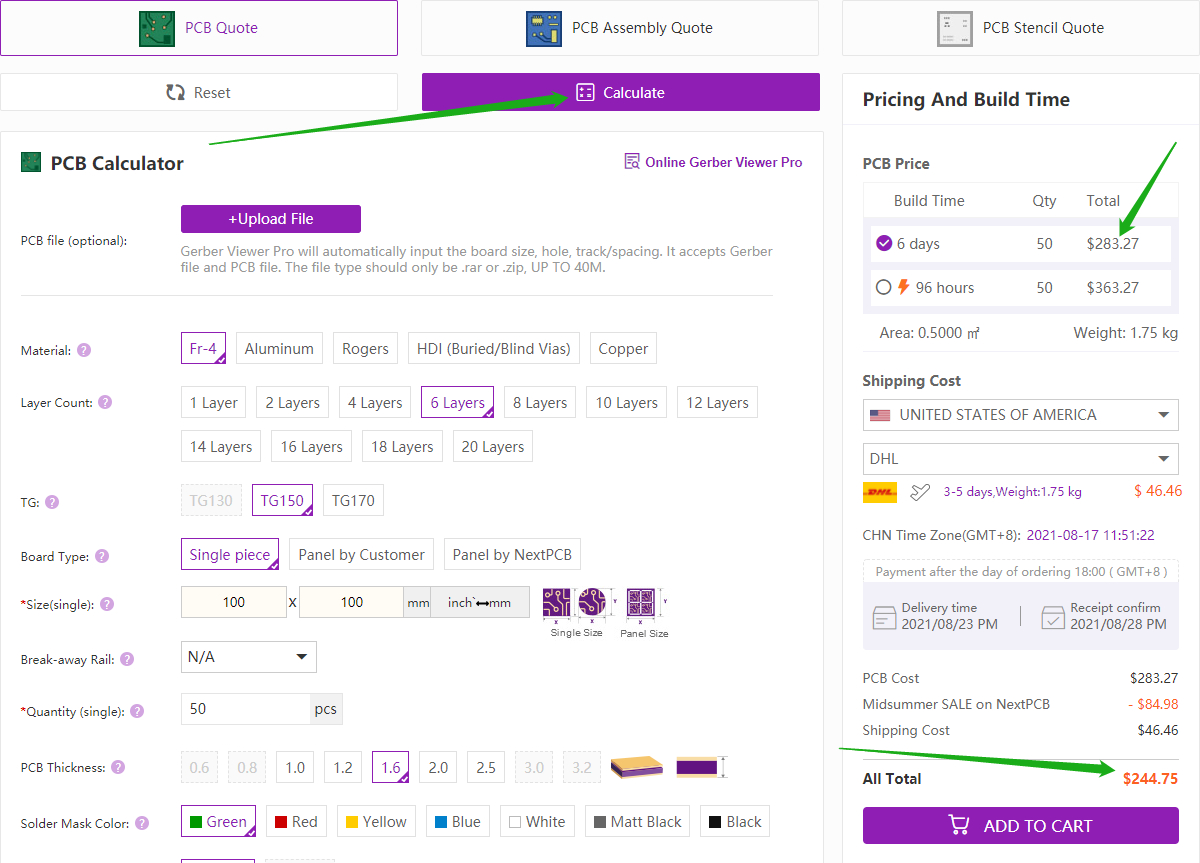The height and width of the screenshot is (863, 1200).
Task: Open the Break-away Rail dropdown
Action: click(x=248, y=657)
